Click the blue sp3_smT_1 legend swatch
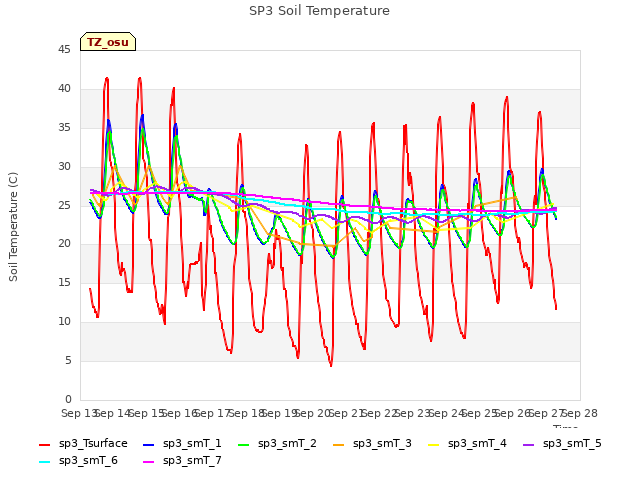The image size is (640, 480). (x=149, y=444)
